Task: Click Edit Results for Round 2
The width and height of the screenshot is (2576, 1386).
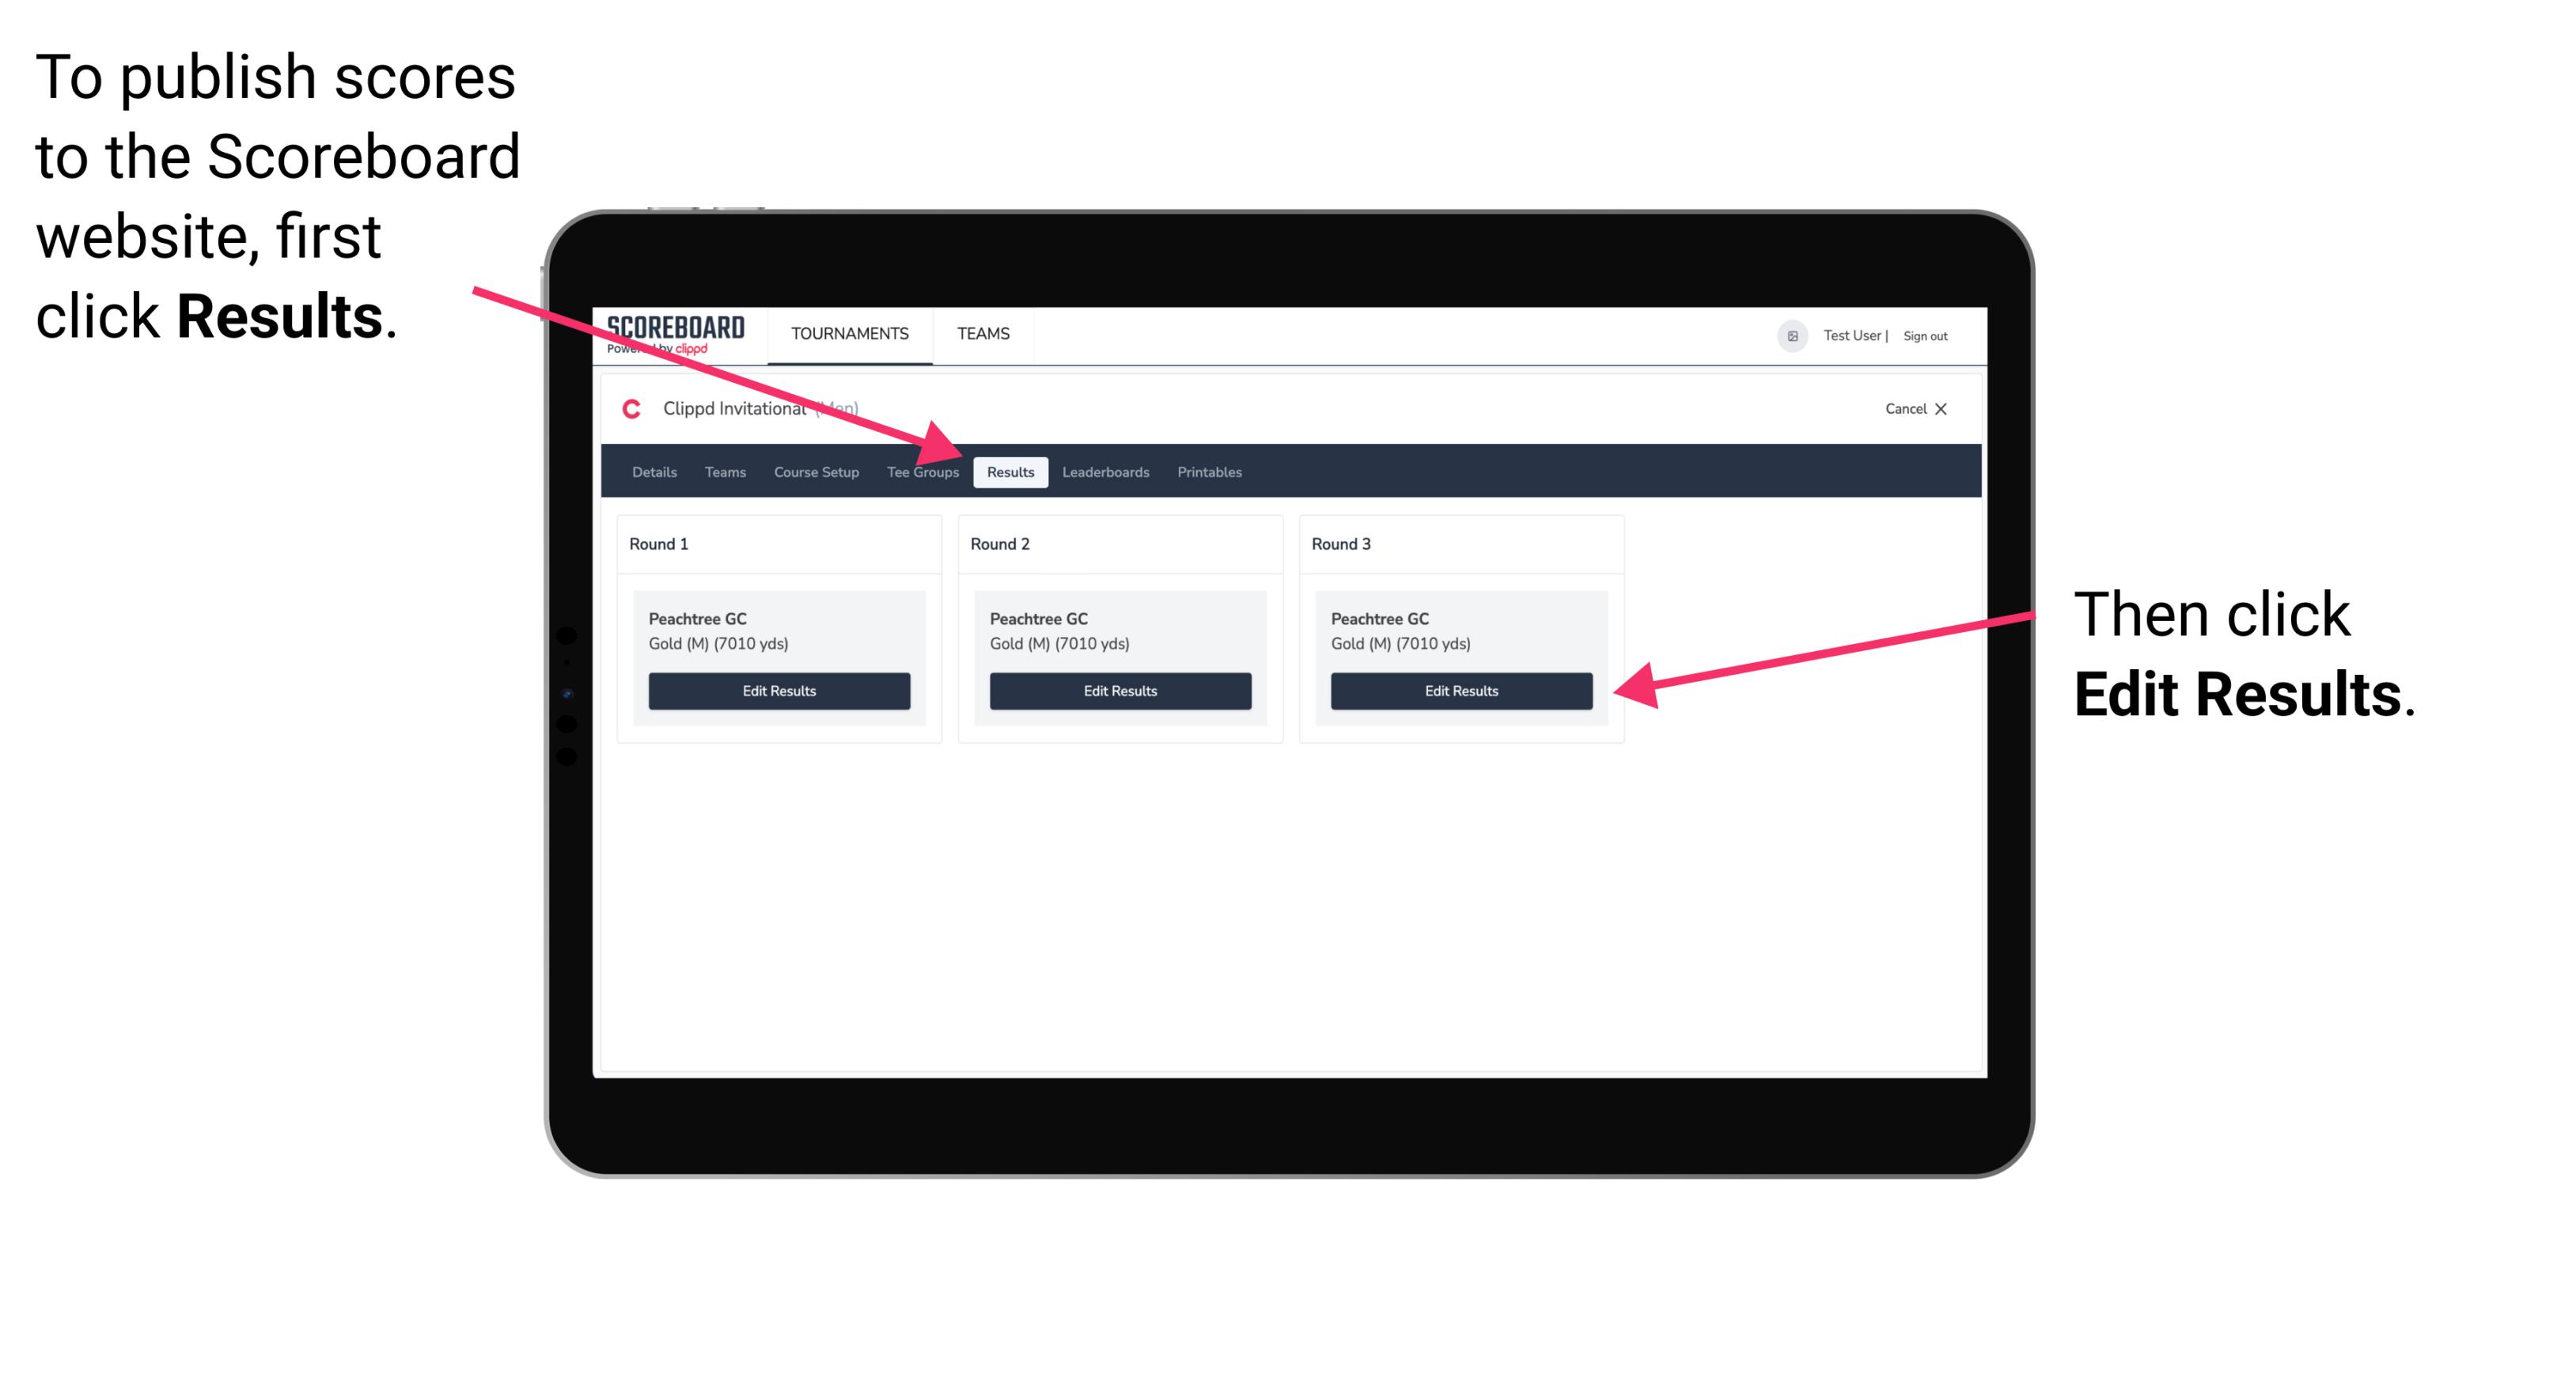Action: 1119,691
